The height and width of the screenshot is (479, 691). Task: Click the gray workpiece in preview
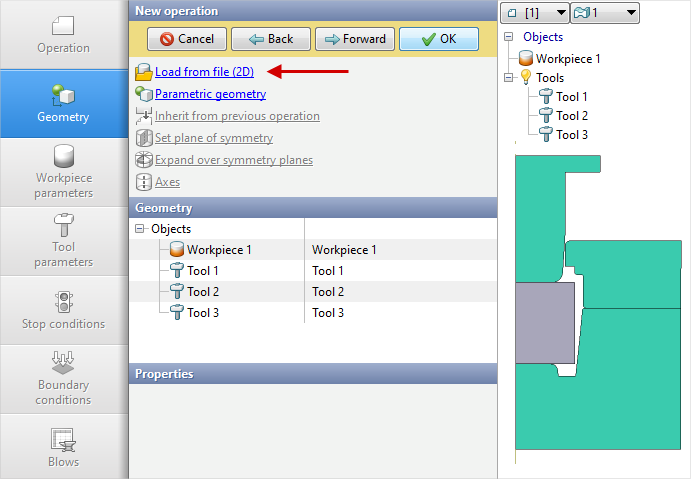click(x=543, y=320)
